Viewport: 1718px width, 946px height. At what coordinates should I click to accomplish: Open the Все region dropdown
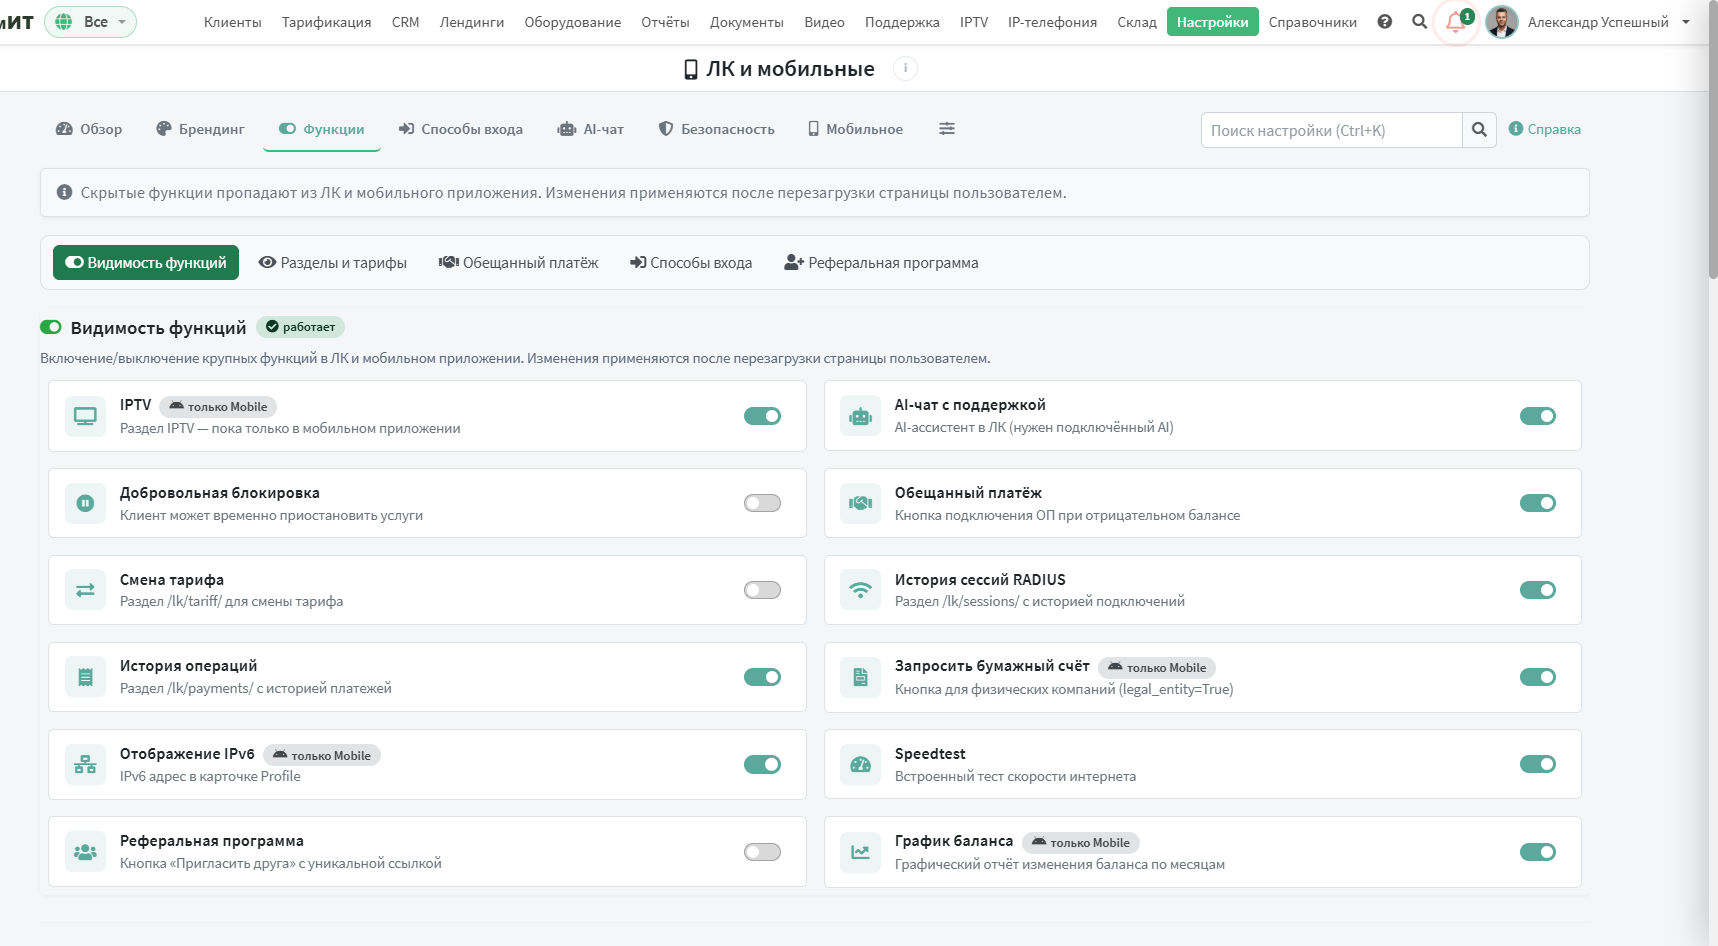[x=91, y=22]
